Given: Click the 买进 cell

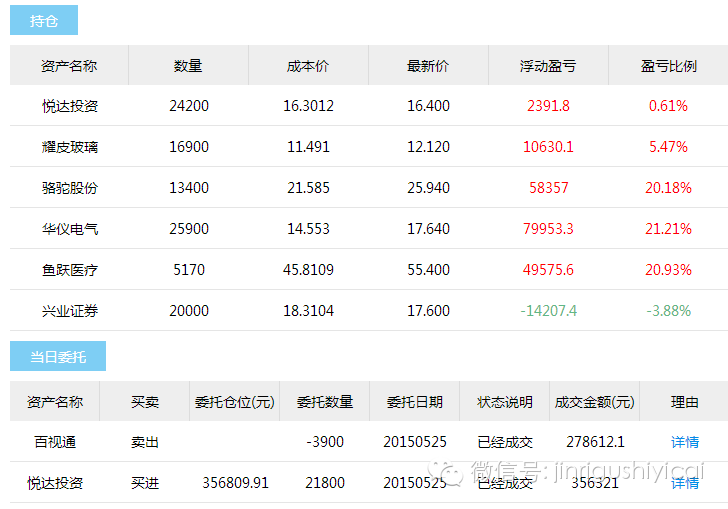Looking at the screenshot, I should tap(145, 483).
